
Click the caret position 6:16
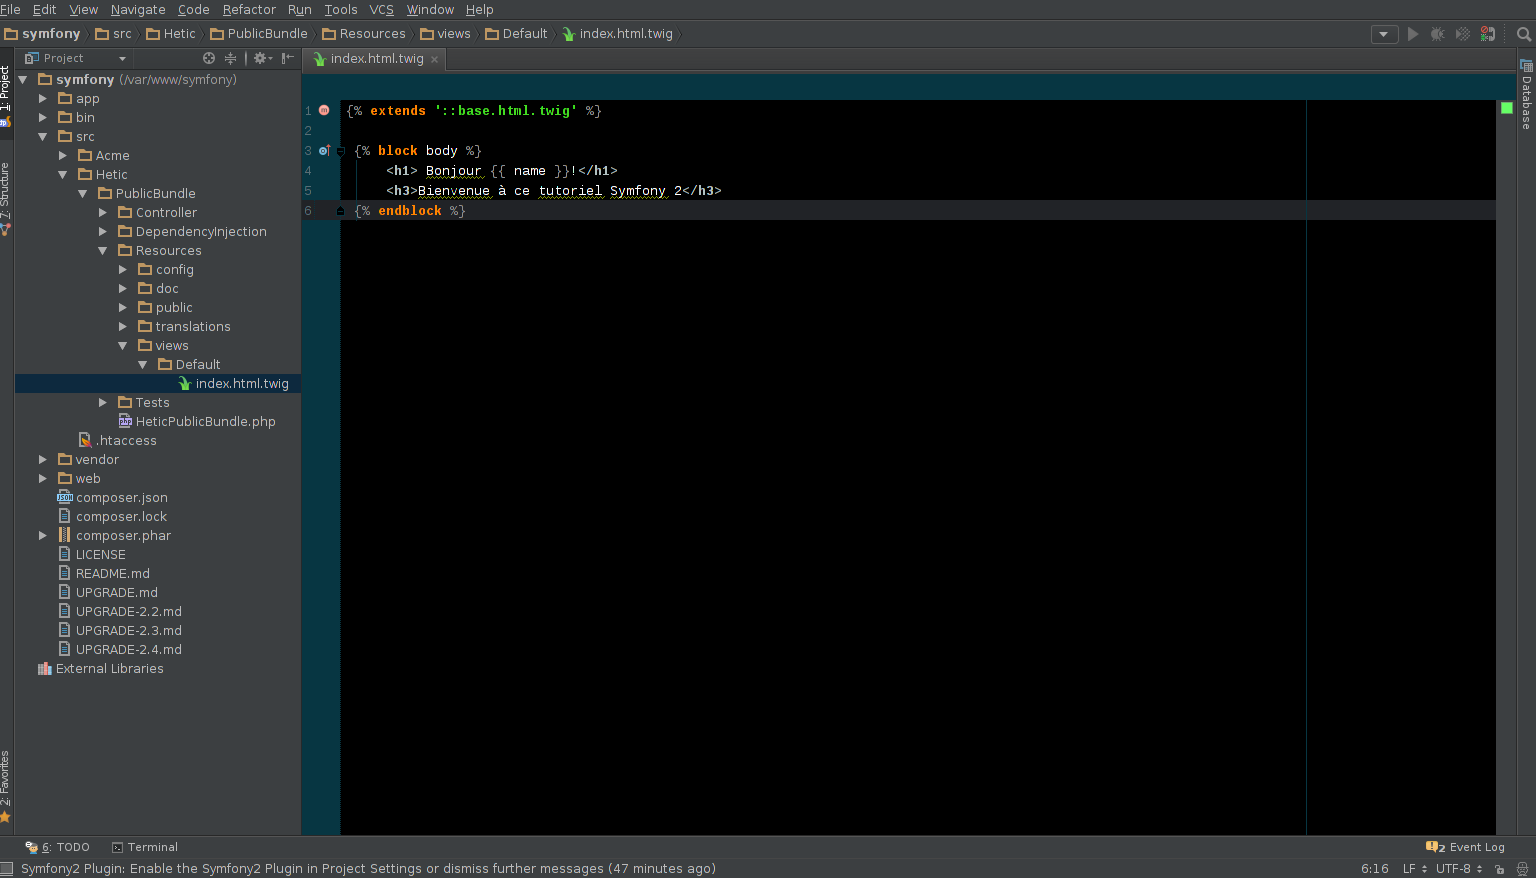1375,869
